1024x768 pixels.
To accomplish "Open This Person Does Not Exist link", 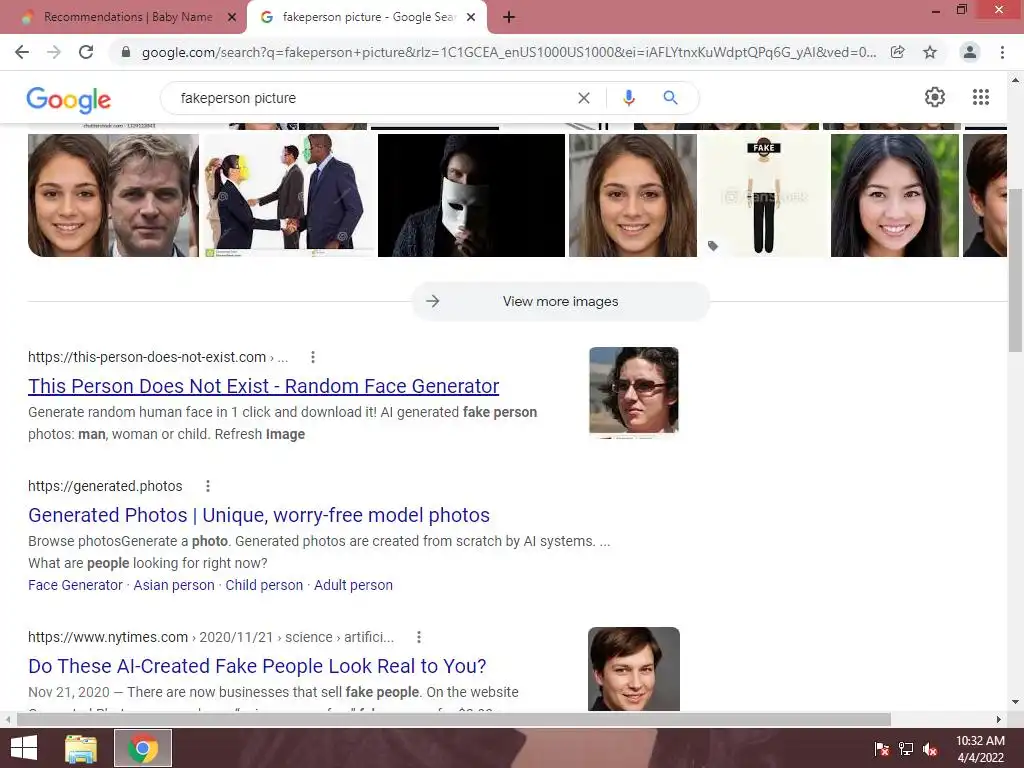I will (263, 386).
